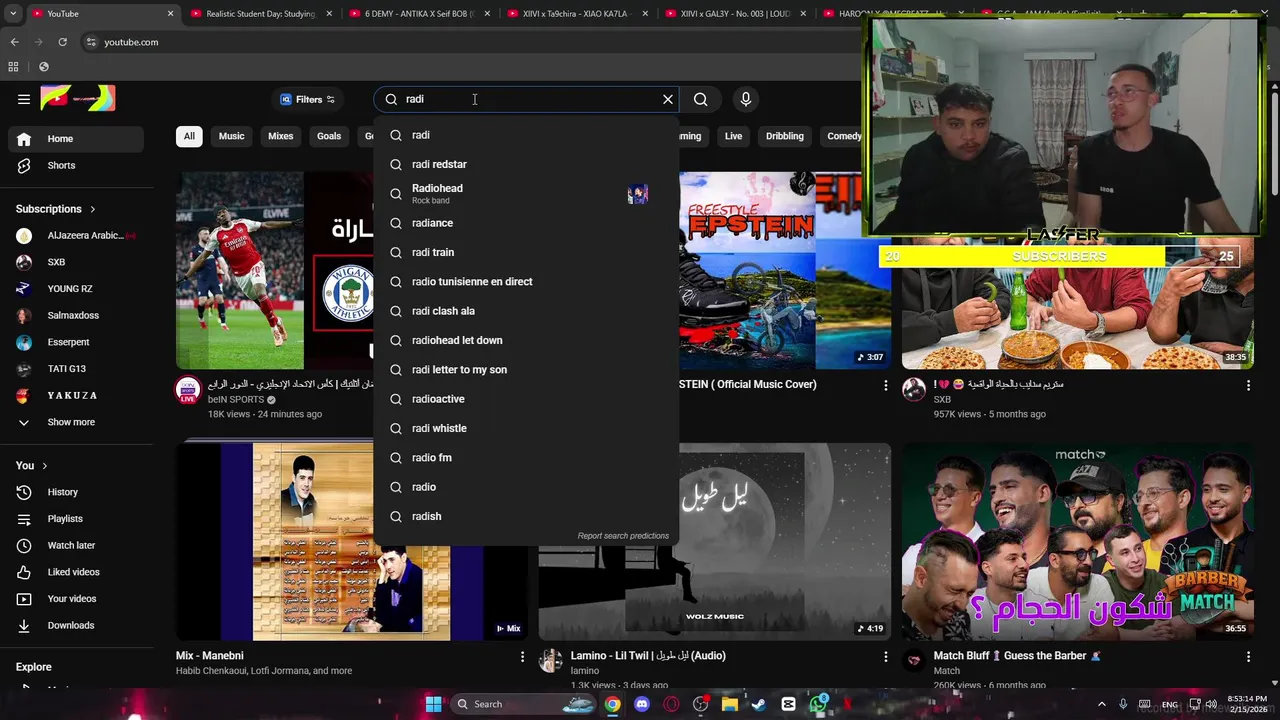The image size is (1280, 720).
Task: Open Your videos
Action: coord(76,599)
